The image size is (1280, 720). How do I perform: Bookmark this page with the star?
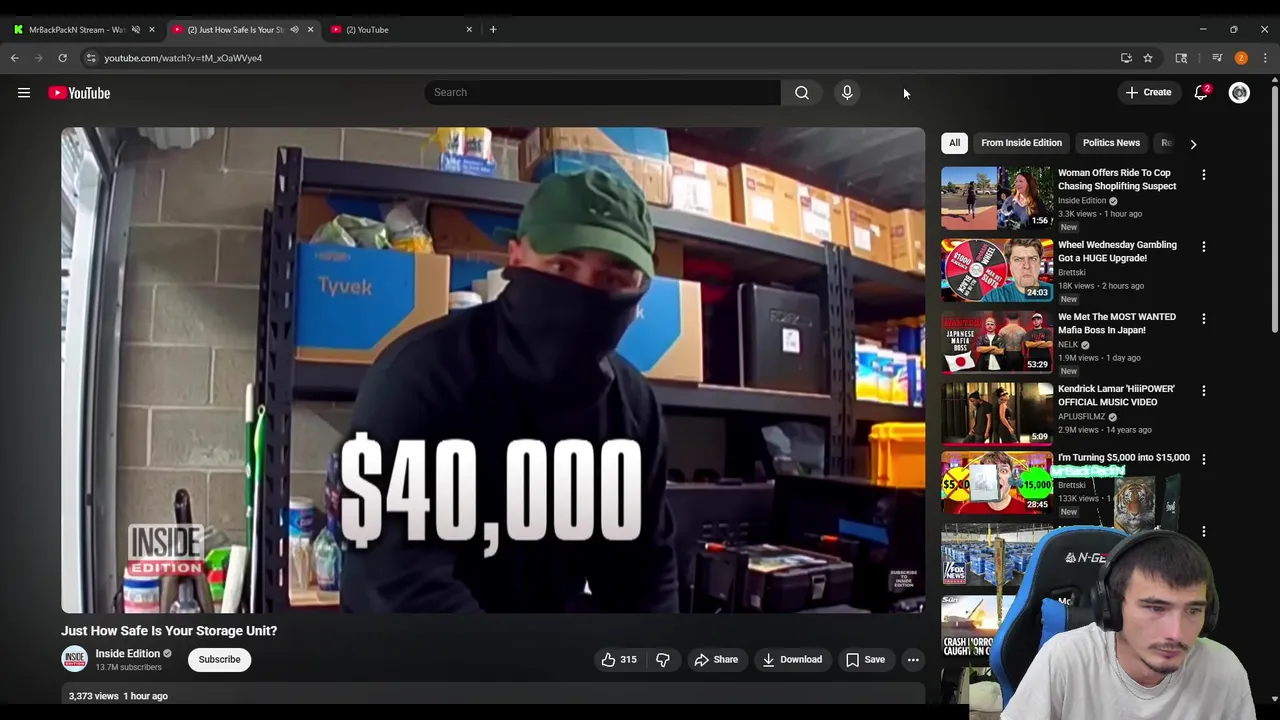click(1148, 58)
